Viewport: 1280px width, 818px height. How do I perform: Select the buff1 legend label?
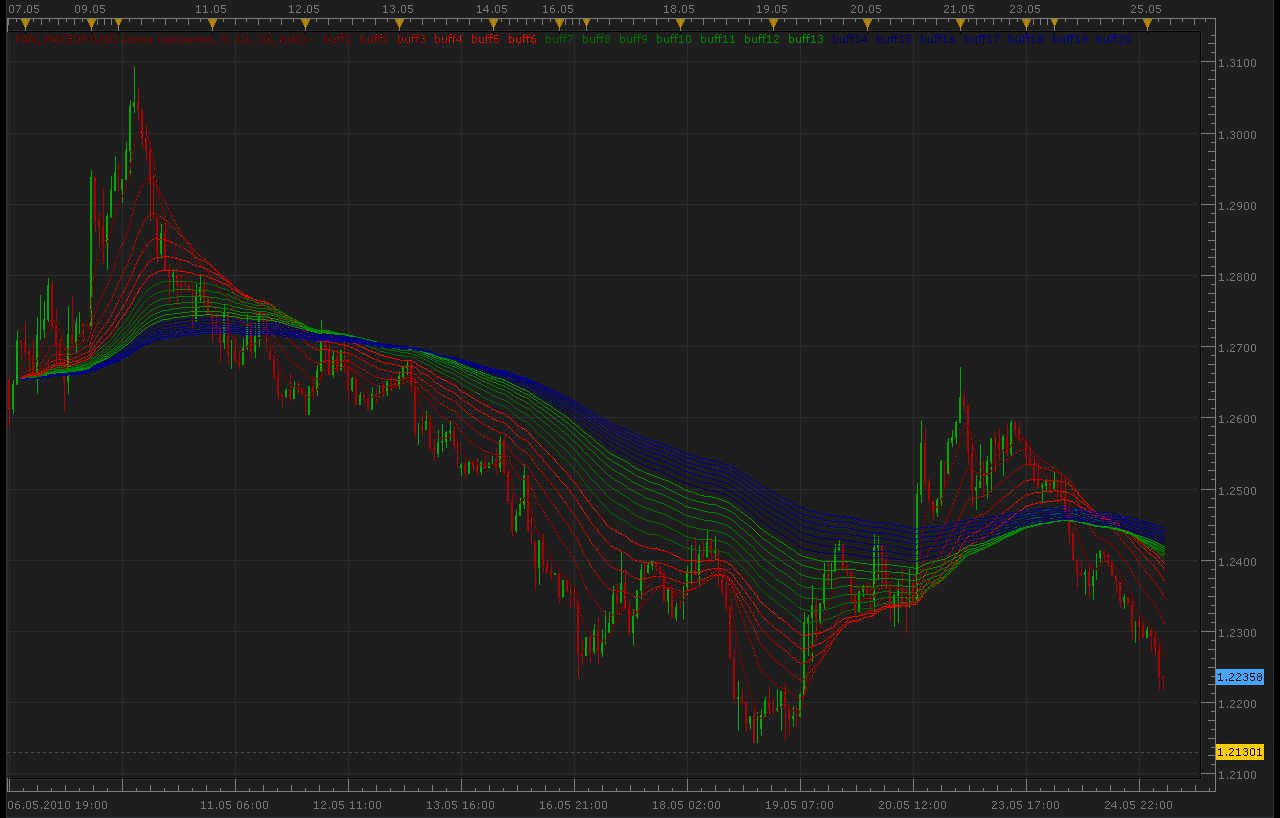337,39
